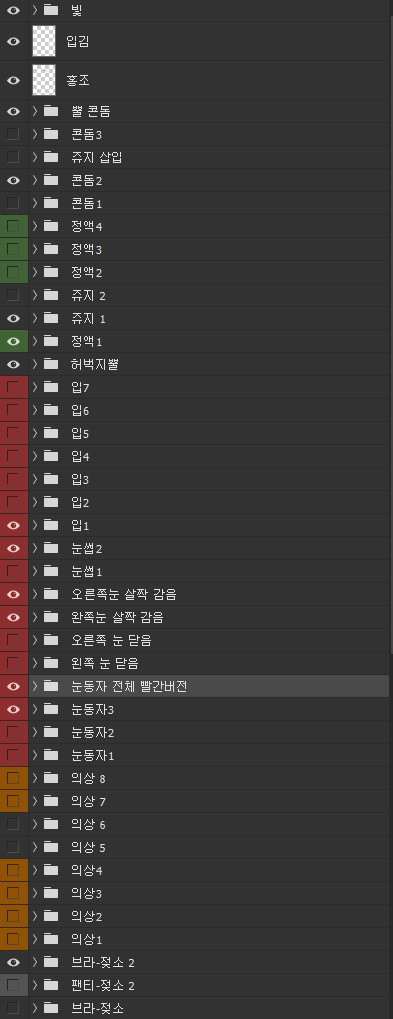Image resolution: width=393 pixels, height=1019 pixels.
Task: Click the folder icon of 허벅지뿔 group
Action: click(x=51, y=365)
